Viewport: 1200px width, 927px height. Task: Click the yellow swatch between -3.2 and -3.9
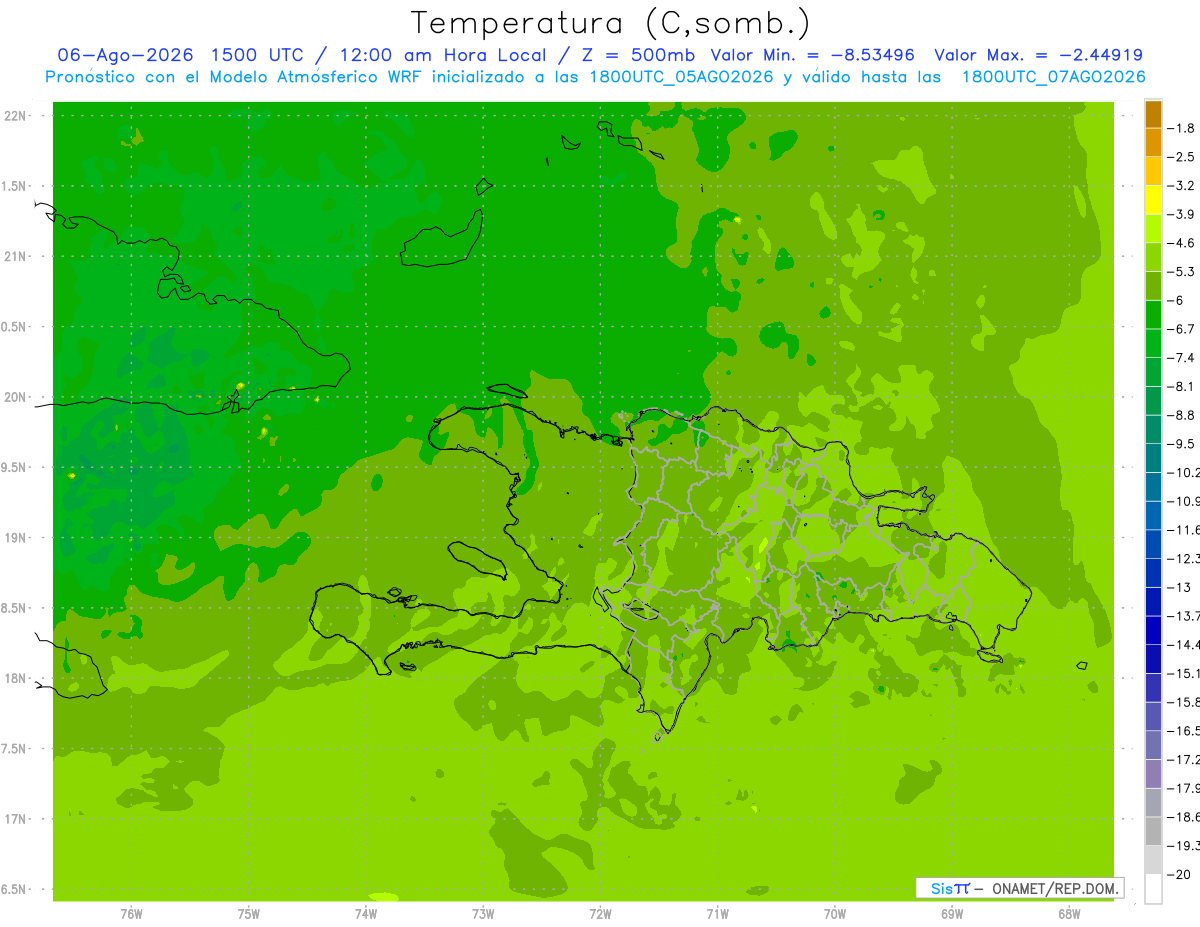(1153, 200)
